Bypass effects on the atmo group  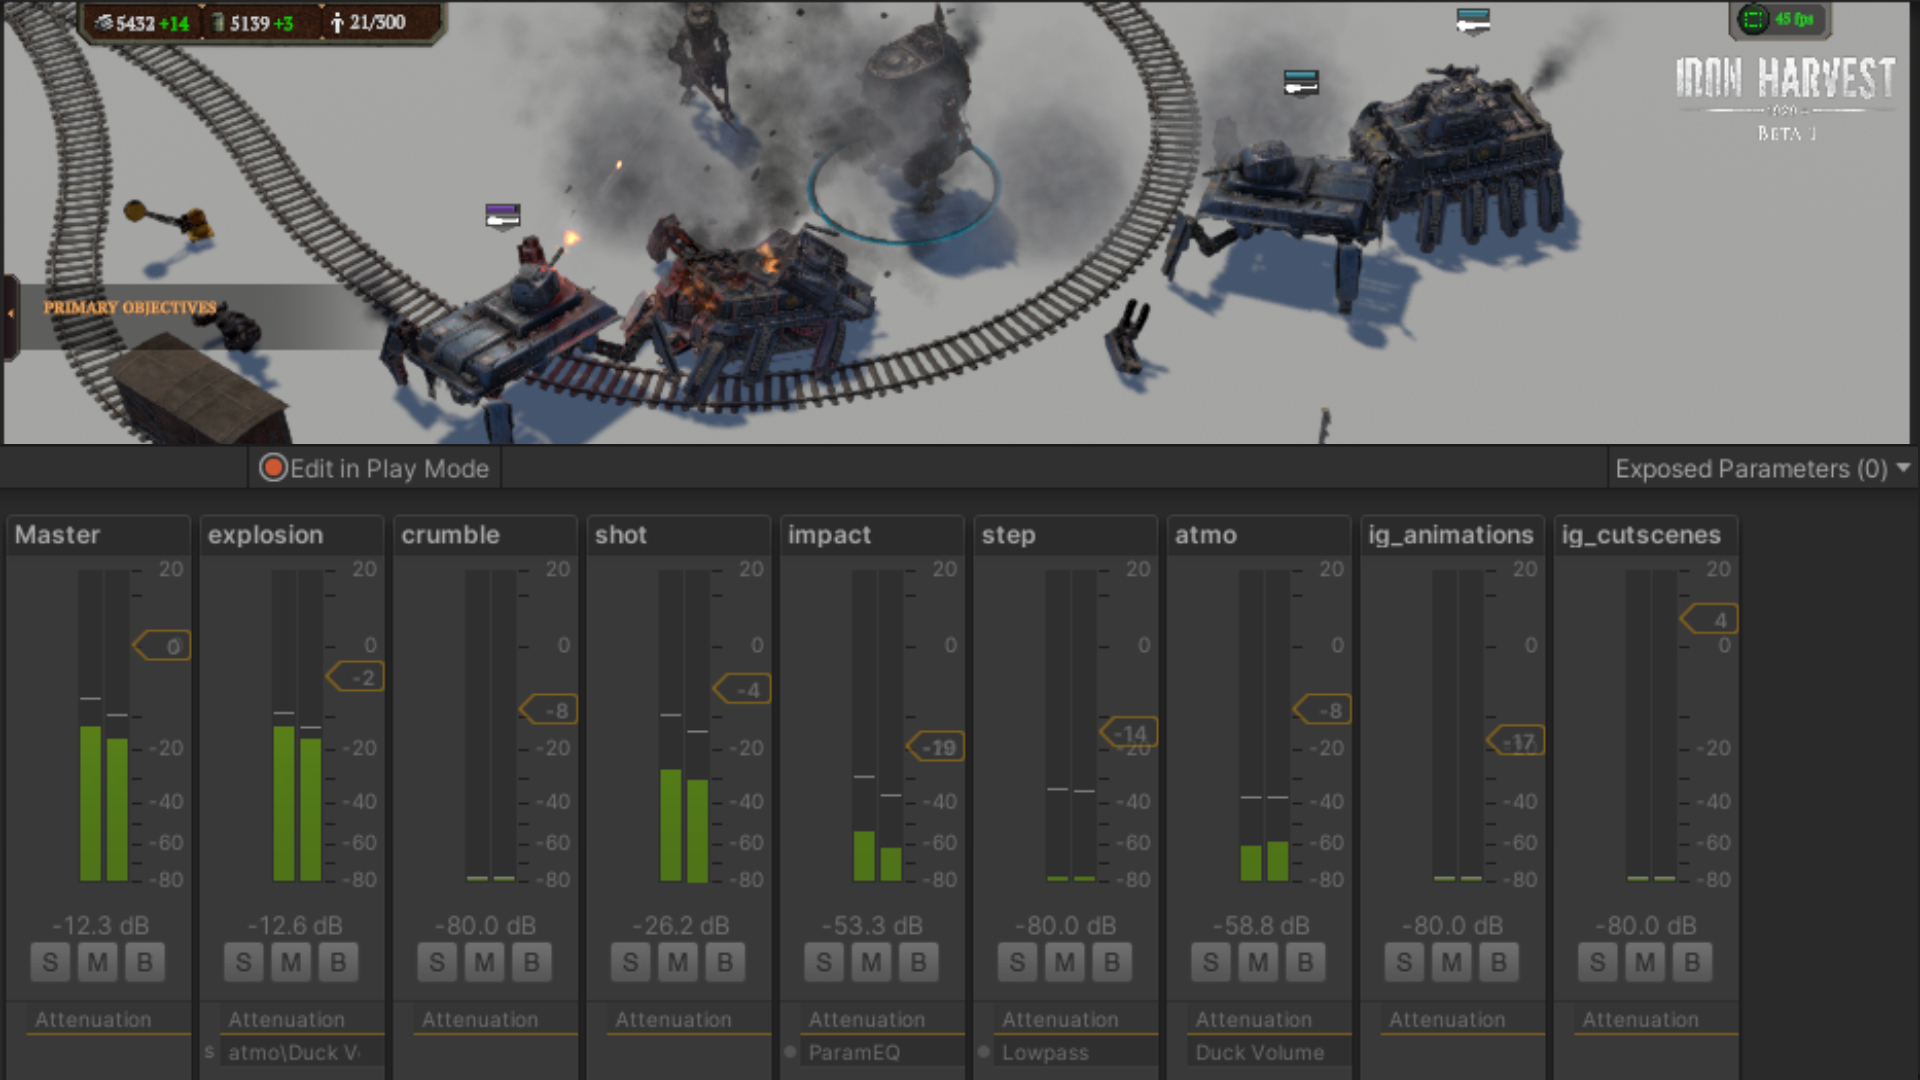coord(1305,962)
